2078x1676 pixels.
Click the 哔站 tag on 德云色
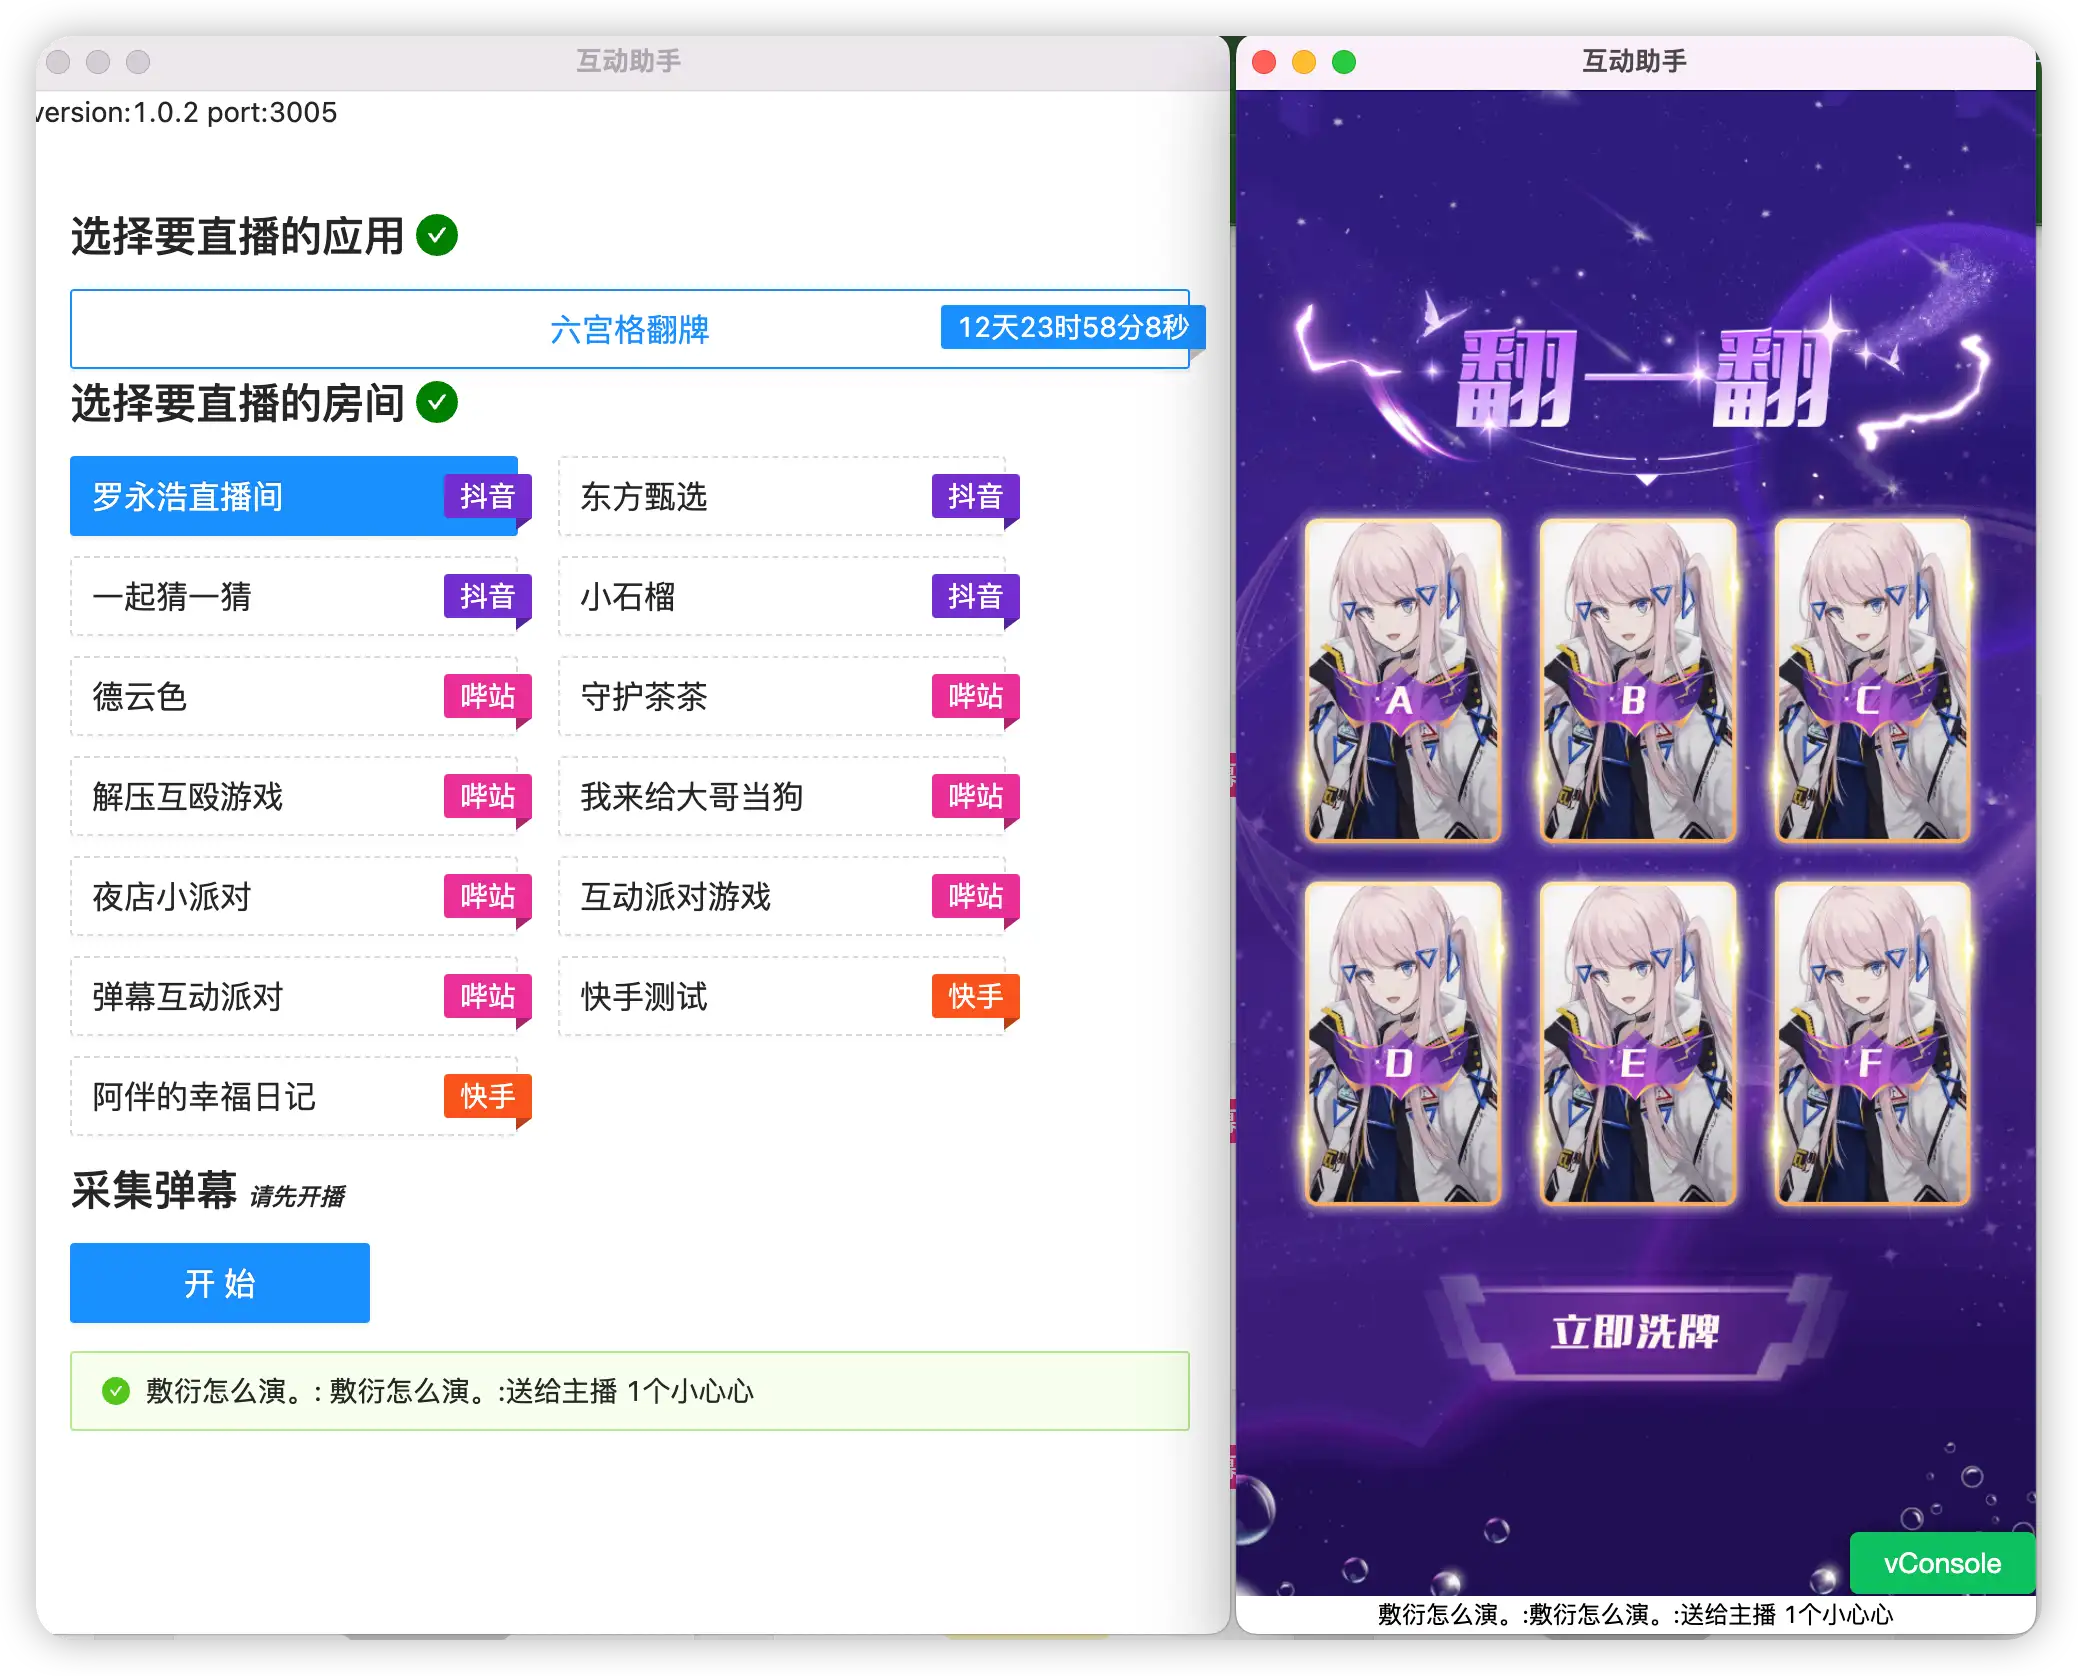pyautogui.click(x=487, y=696)
